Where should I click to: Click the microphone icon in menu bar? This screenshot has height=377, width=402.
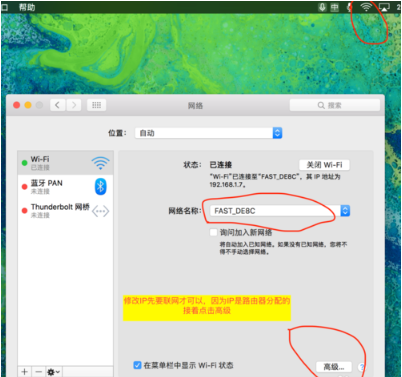(322, 7)
